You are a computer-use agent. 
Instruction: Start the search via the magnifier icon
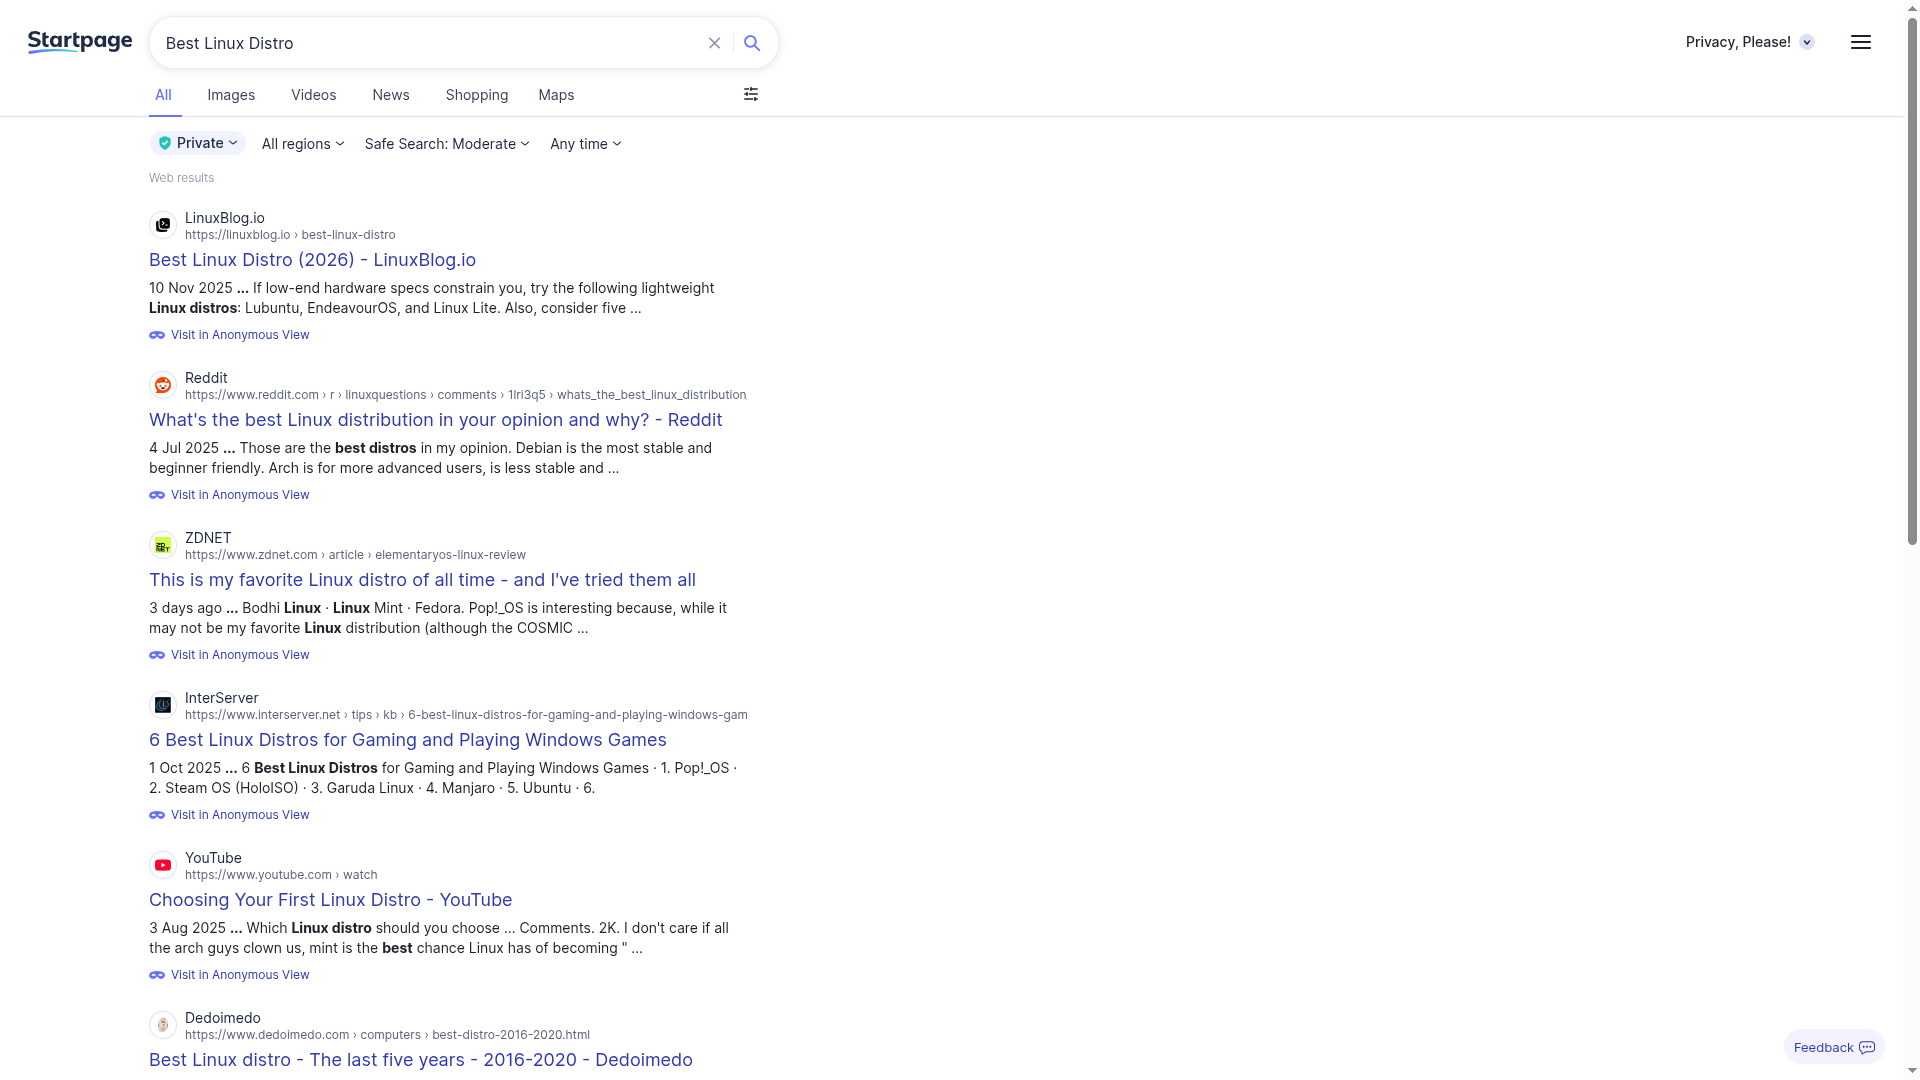click(752, 43)
